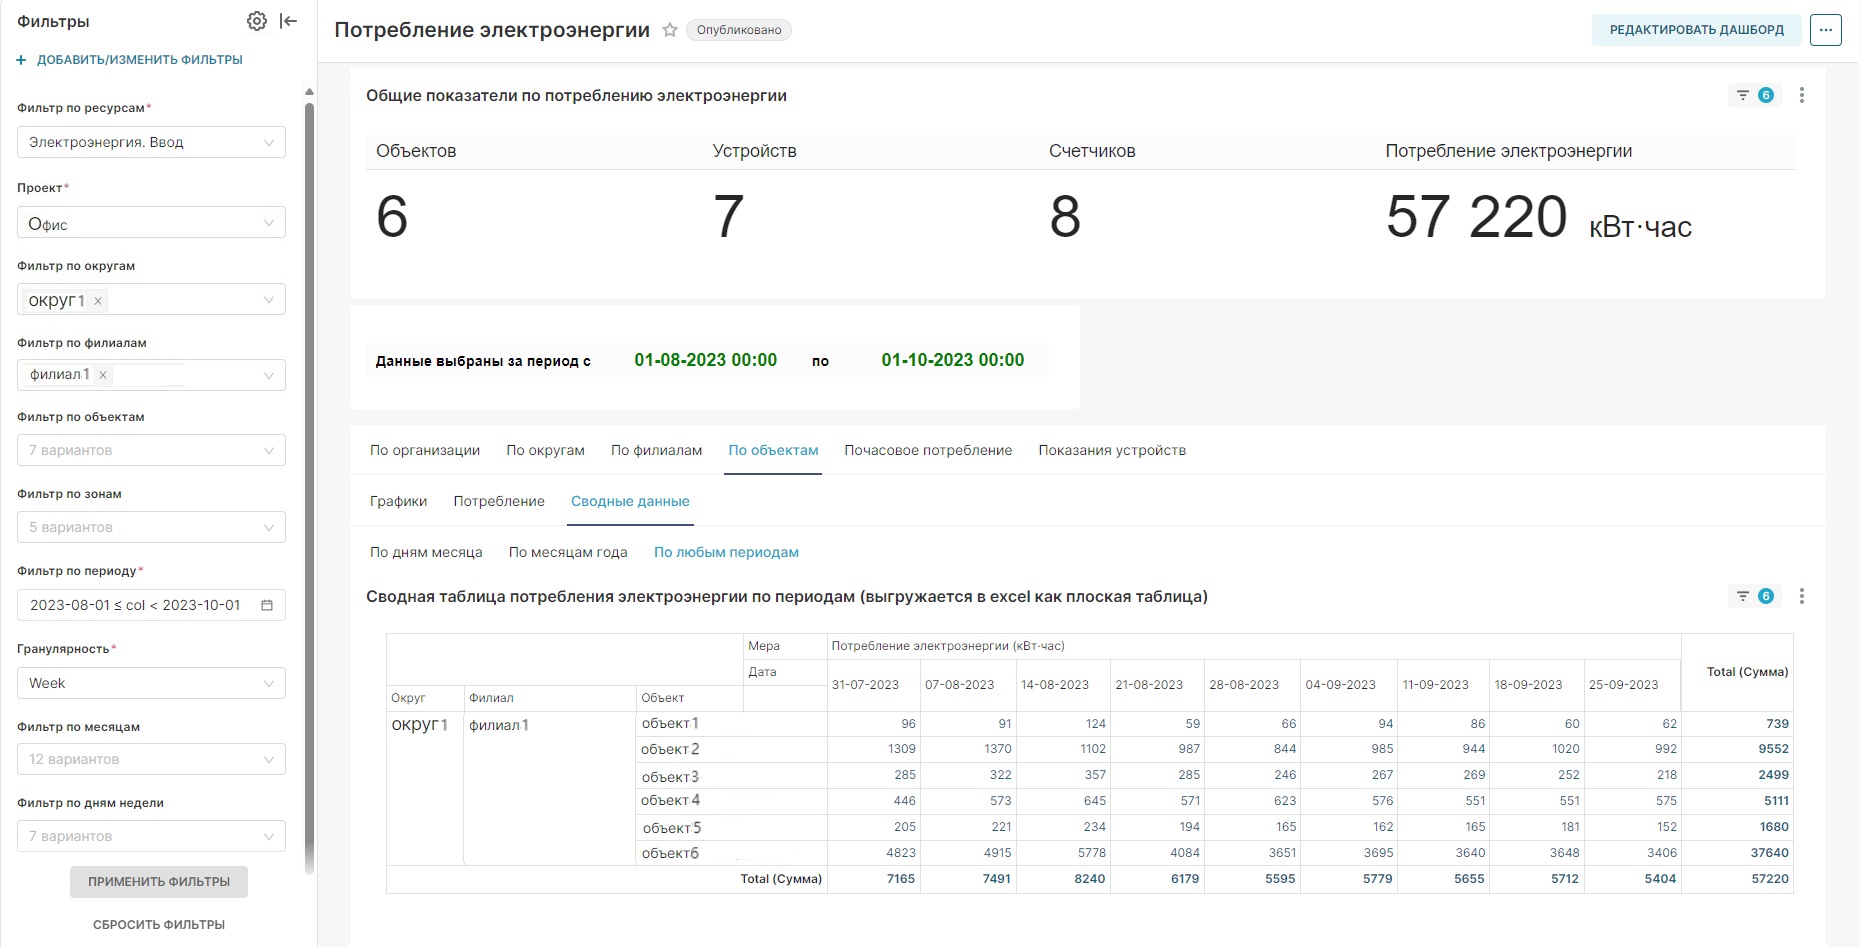Switch to По дням месяца view

click(426, 552)
